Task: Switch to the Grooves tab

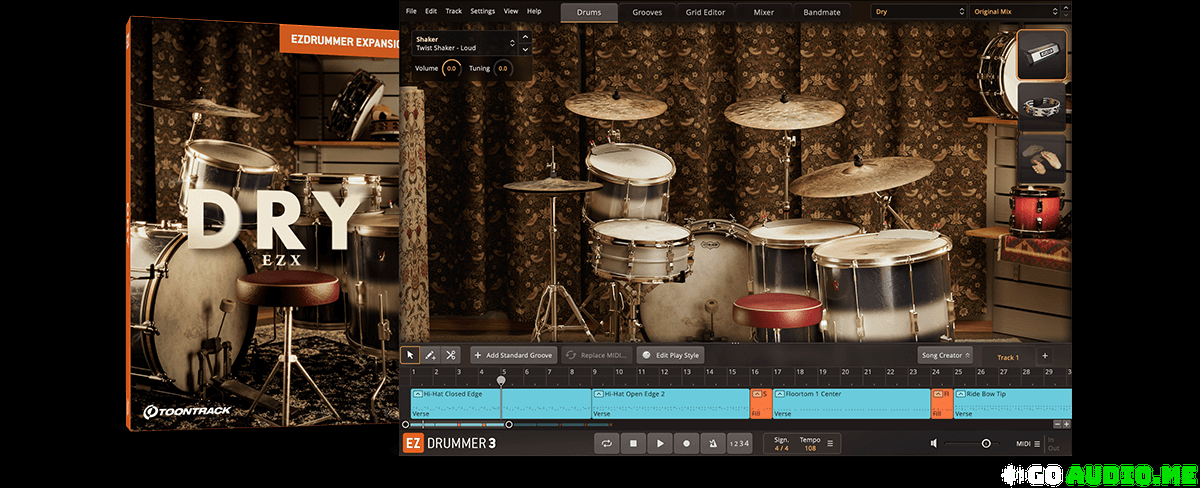Action: click(x=647, y=12)
